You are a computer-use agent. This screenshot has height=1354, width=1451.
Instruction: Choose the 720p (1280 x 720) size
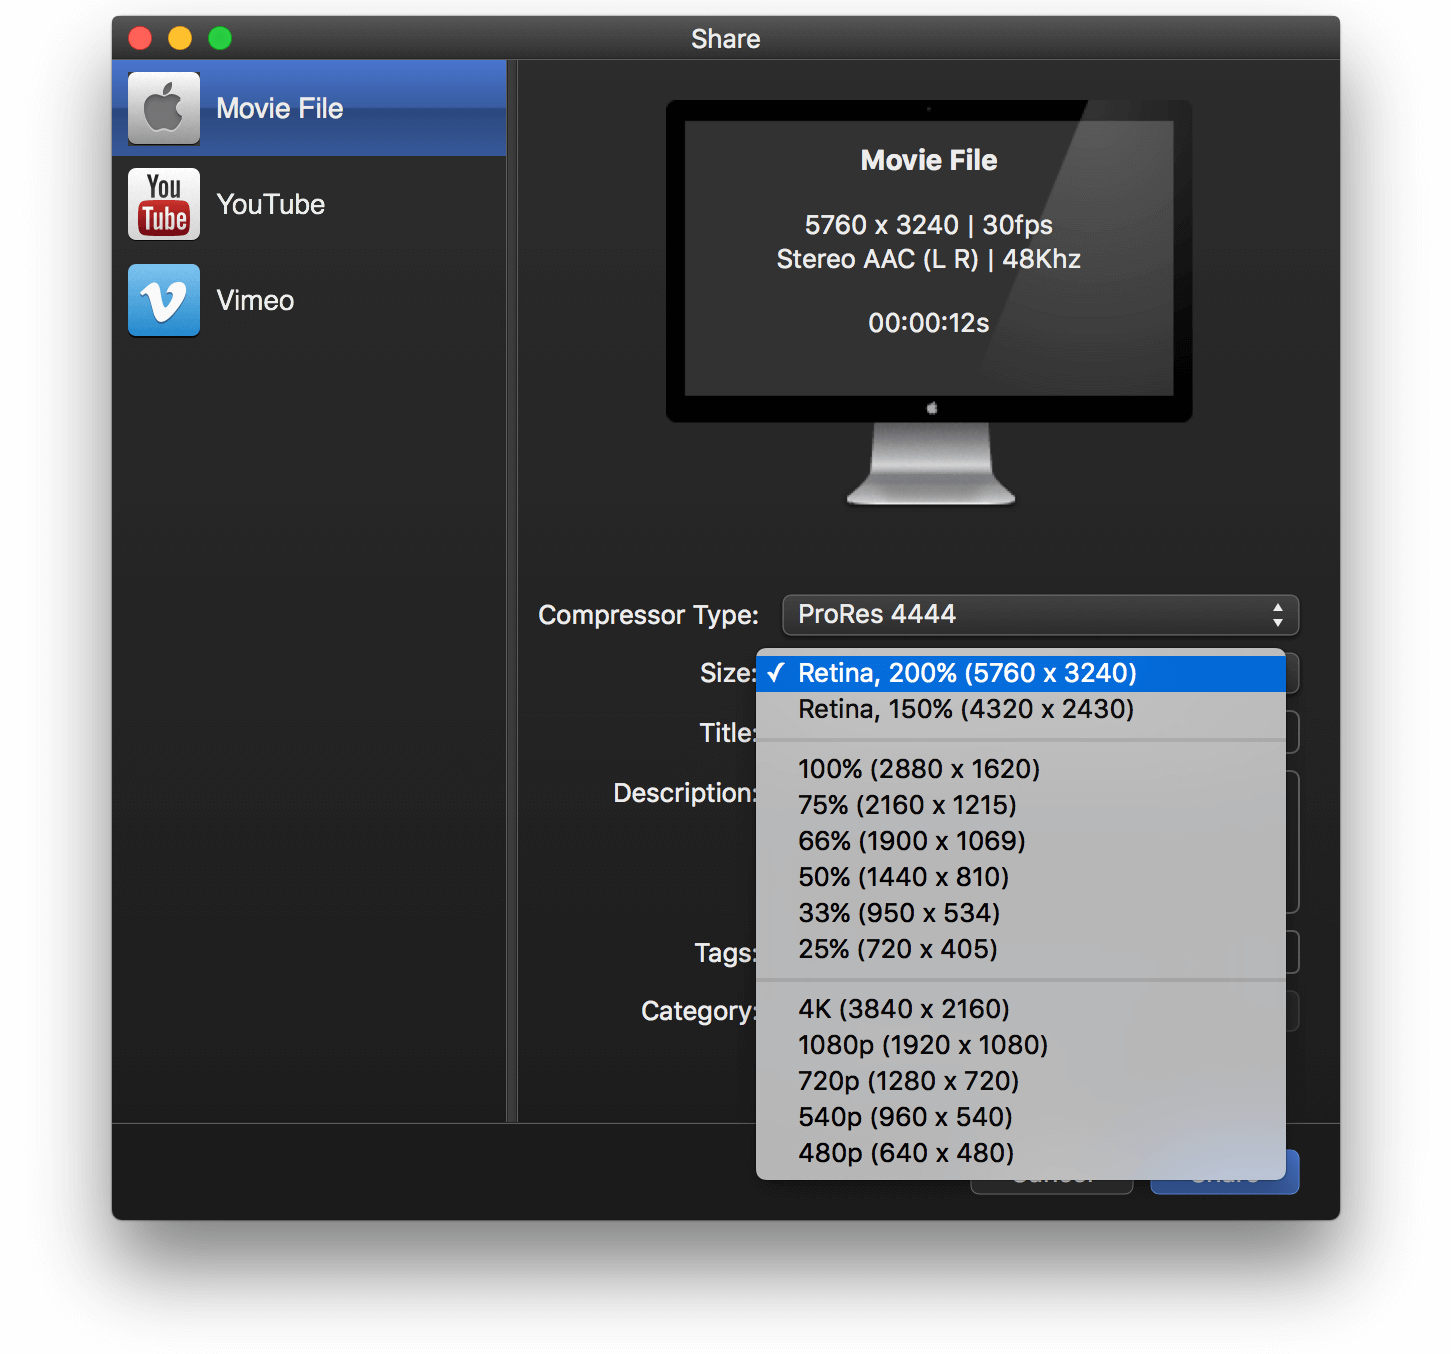[x=1020, y=1081]
